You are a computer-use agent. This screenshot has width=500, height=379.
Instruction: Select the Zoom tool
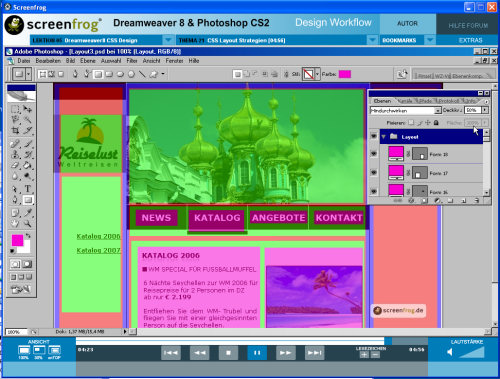coord(28,223)
